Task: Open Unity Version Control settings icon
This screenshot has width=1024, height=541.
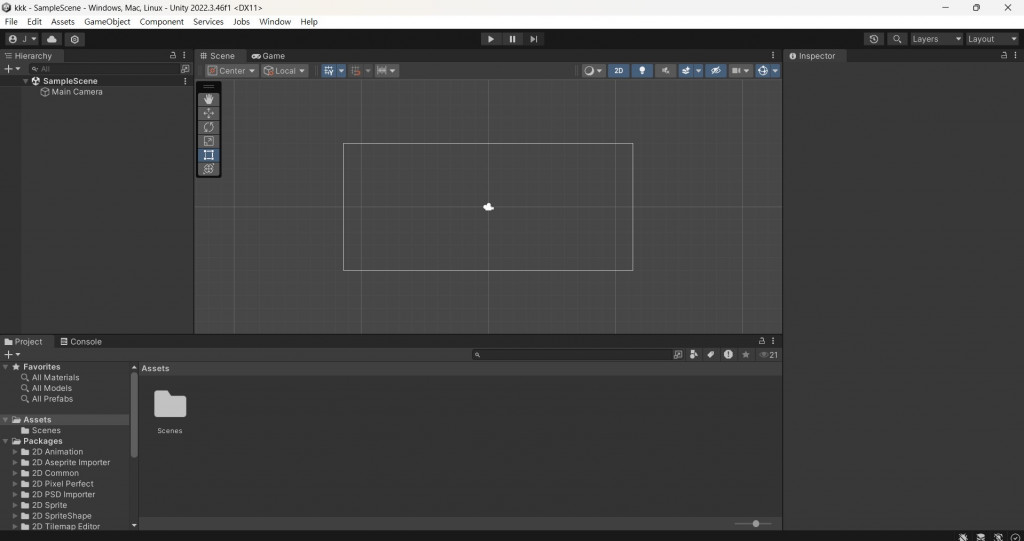Action: (74, 39)
